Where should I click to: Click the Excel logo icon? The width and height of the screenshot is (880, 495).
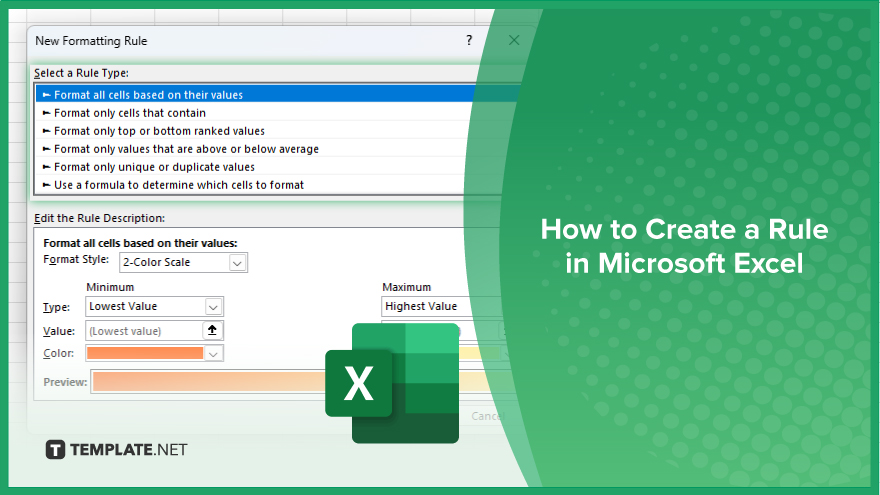click(392, 383)
